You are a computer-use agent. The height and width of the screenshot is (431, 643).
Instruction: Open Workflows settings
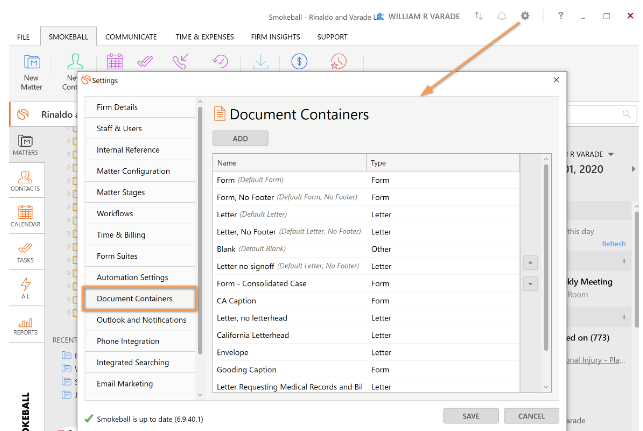coord(140,213)
